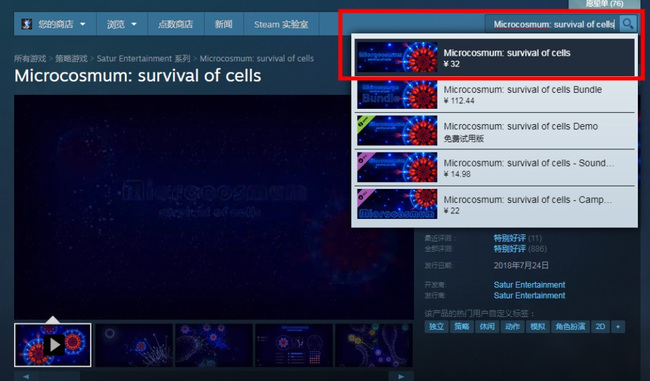Follow the 所有游戏 breadcrumb link
The height and width of the screenshot is (381, 650).
pos(30,58)
